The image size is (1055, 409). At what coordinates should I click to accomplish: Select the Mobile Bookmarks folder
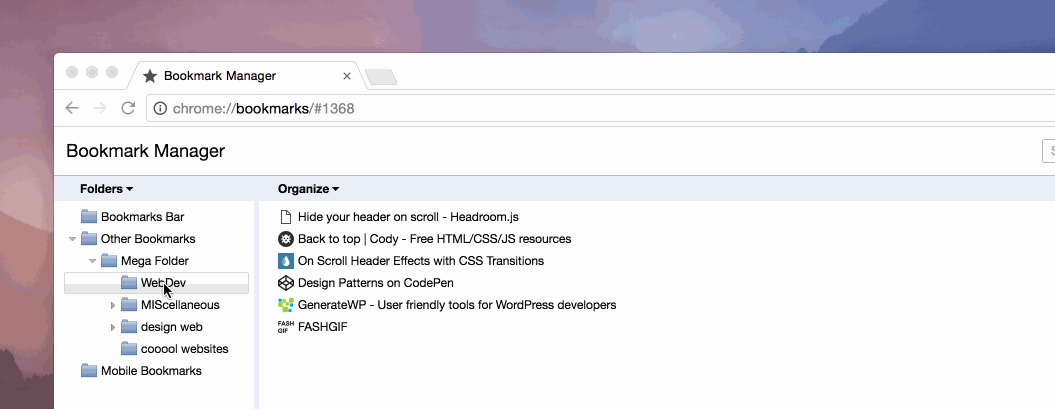pyautogui.click(x=151, y=371)
